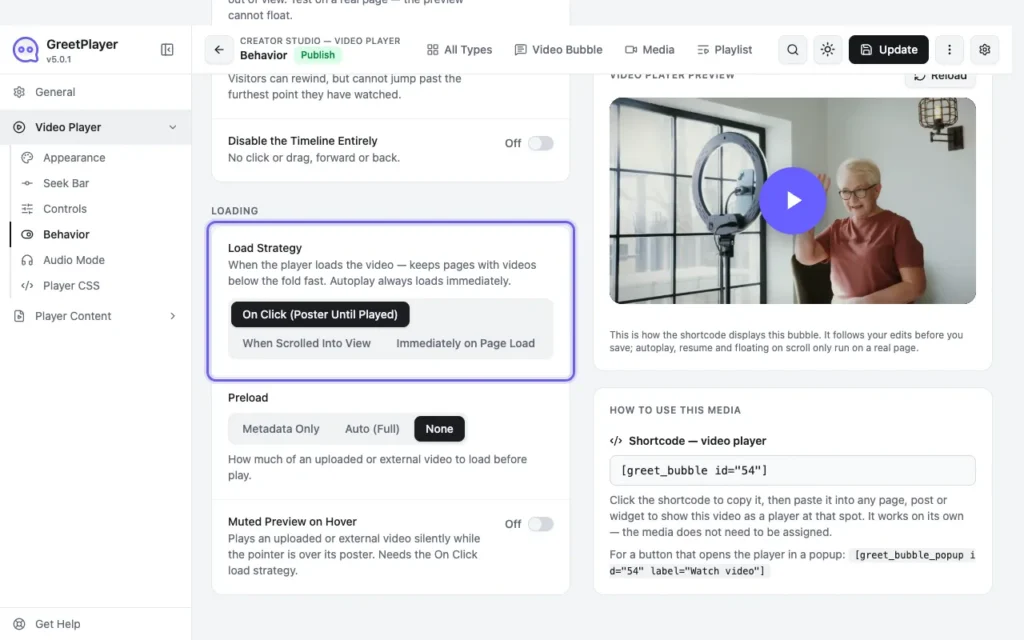
Task: Click the General gear icon in sidebar
Action: point(20,92)
